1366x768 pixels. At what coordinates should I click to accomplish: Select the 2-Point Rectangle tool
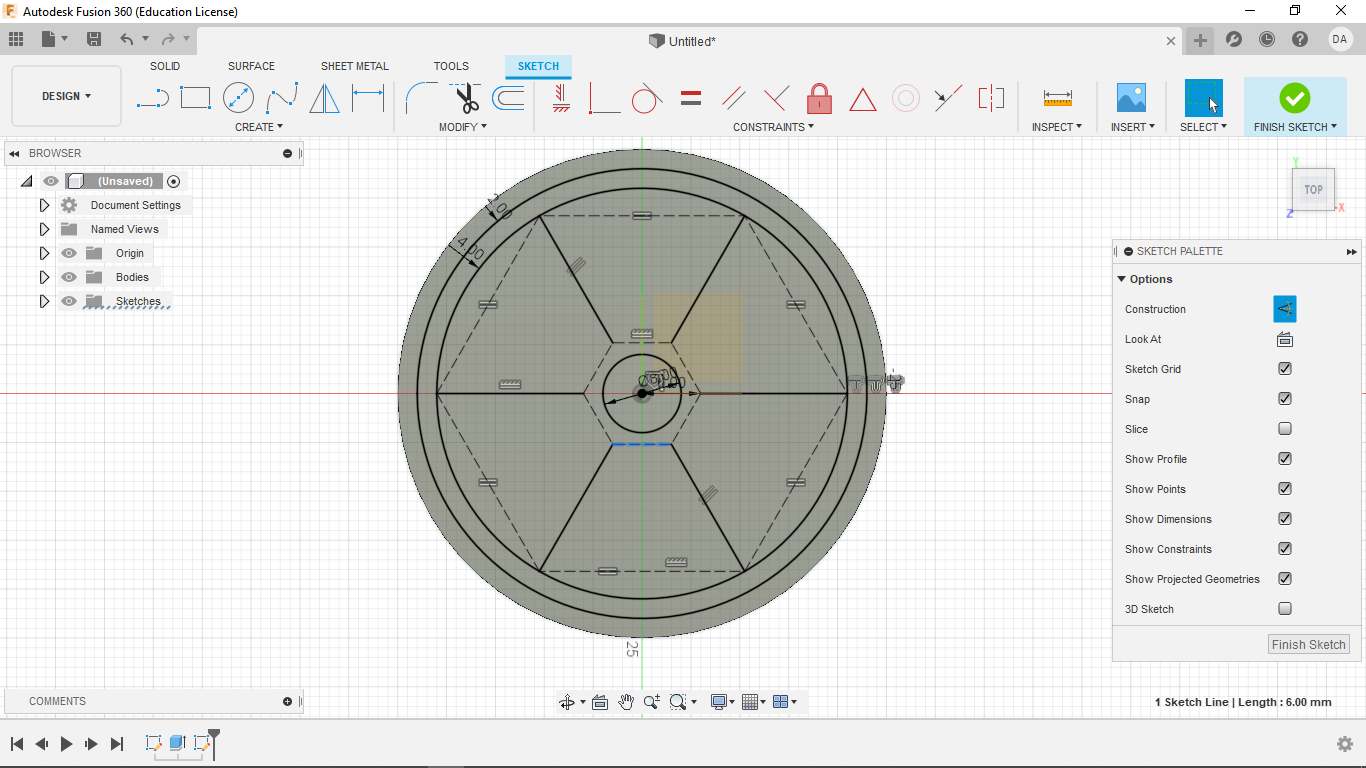[195, 98]
